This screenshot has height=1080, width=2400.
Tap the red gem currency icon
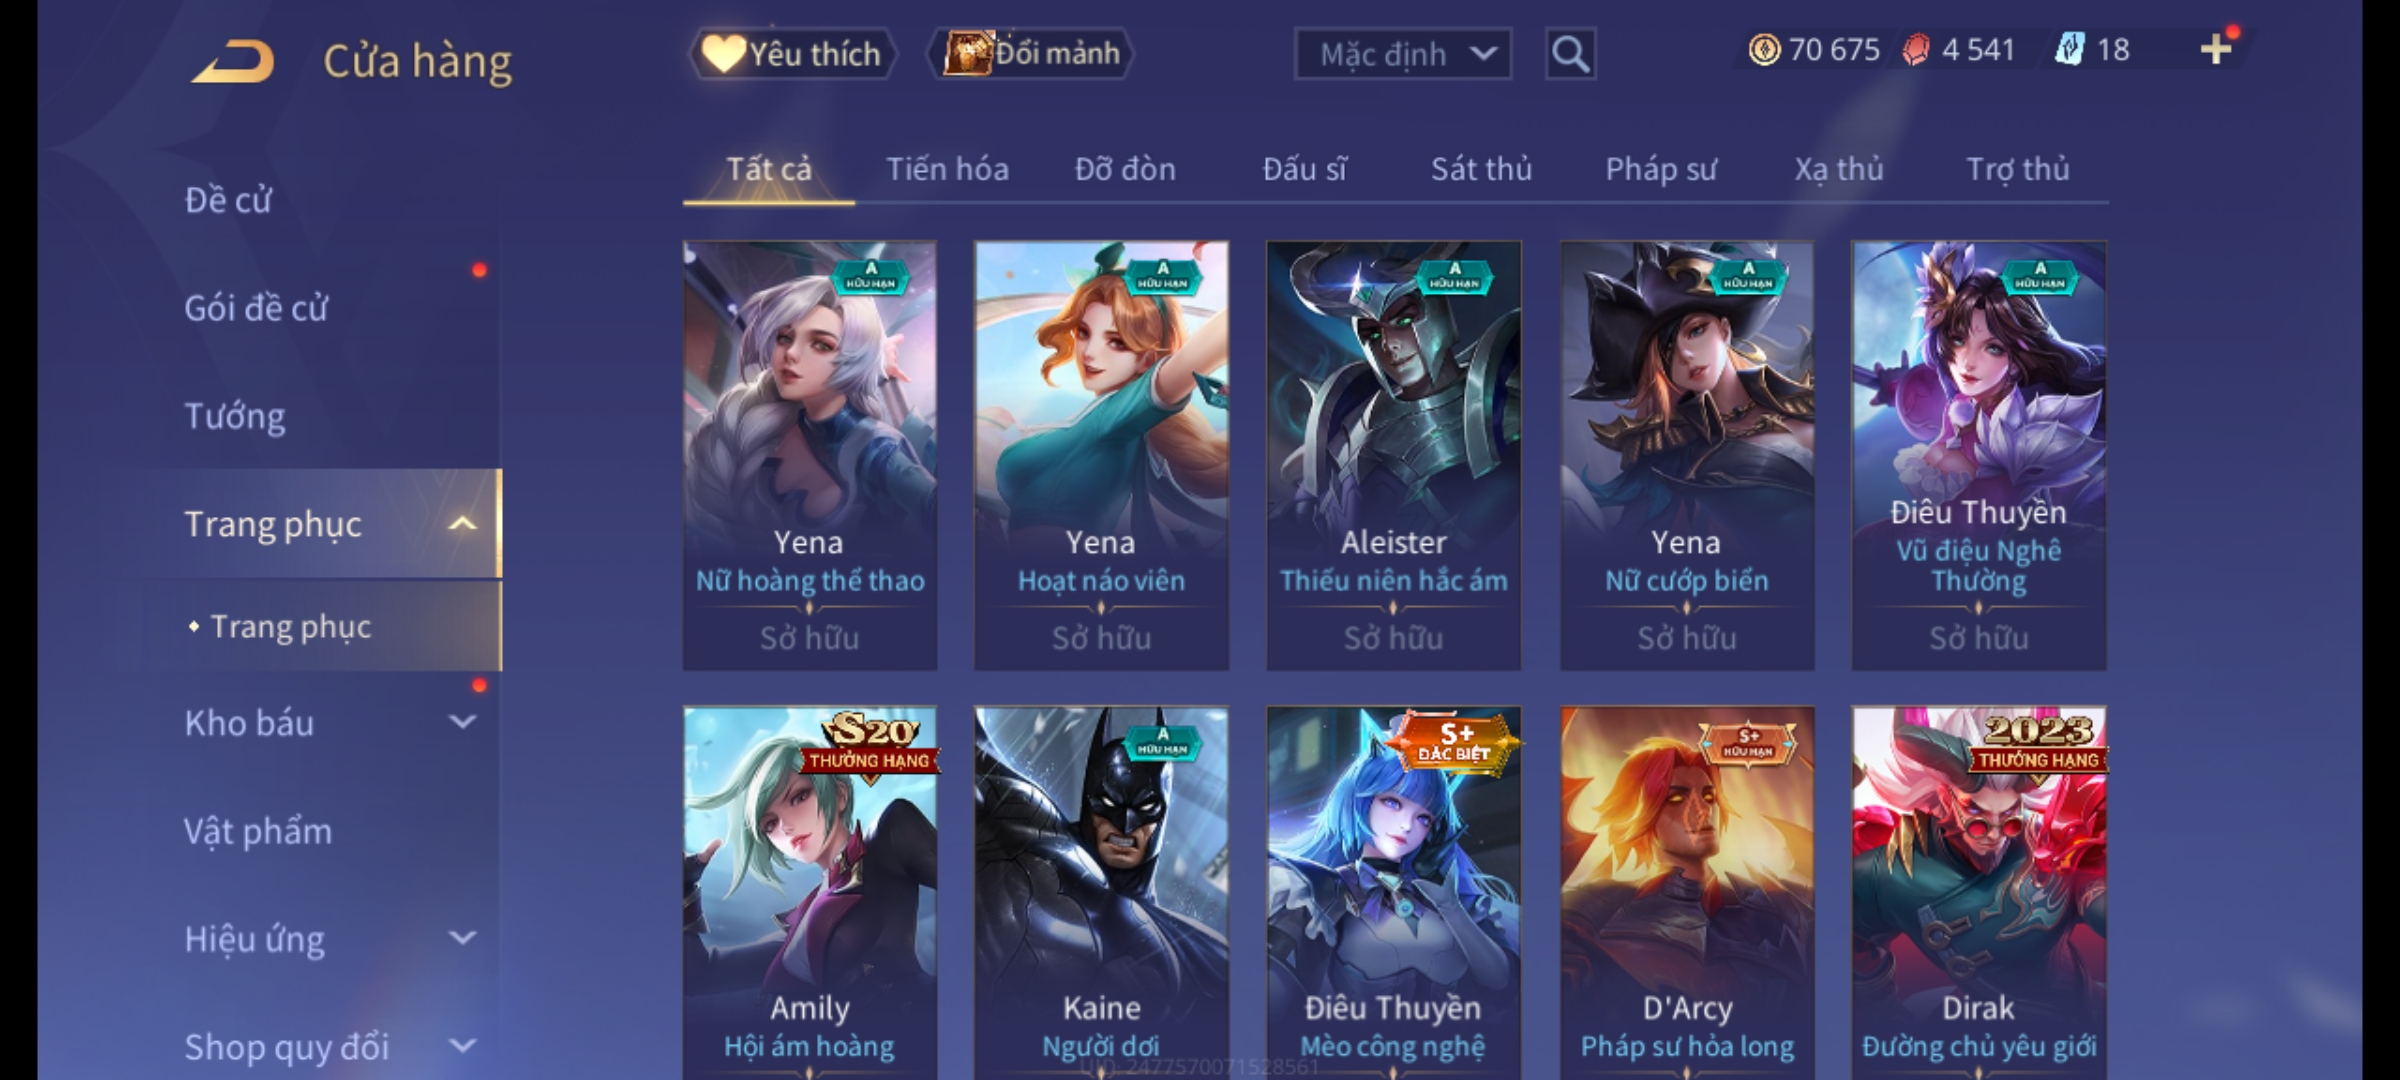pos(1916,50)
